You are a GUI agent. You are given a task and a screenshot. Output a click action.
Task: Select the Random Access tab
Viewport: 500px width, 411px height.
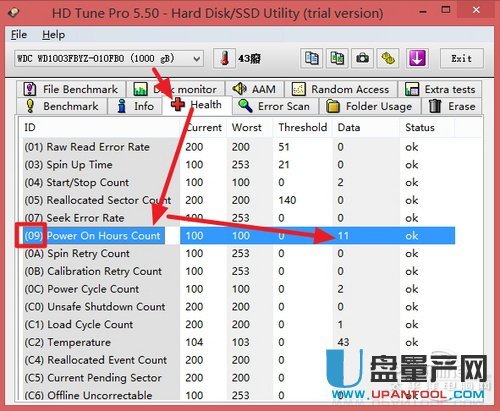(341, 89)
